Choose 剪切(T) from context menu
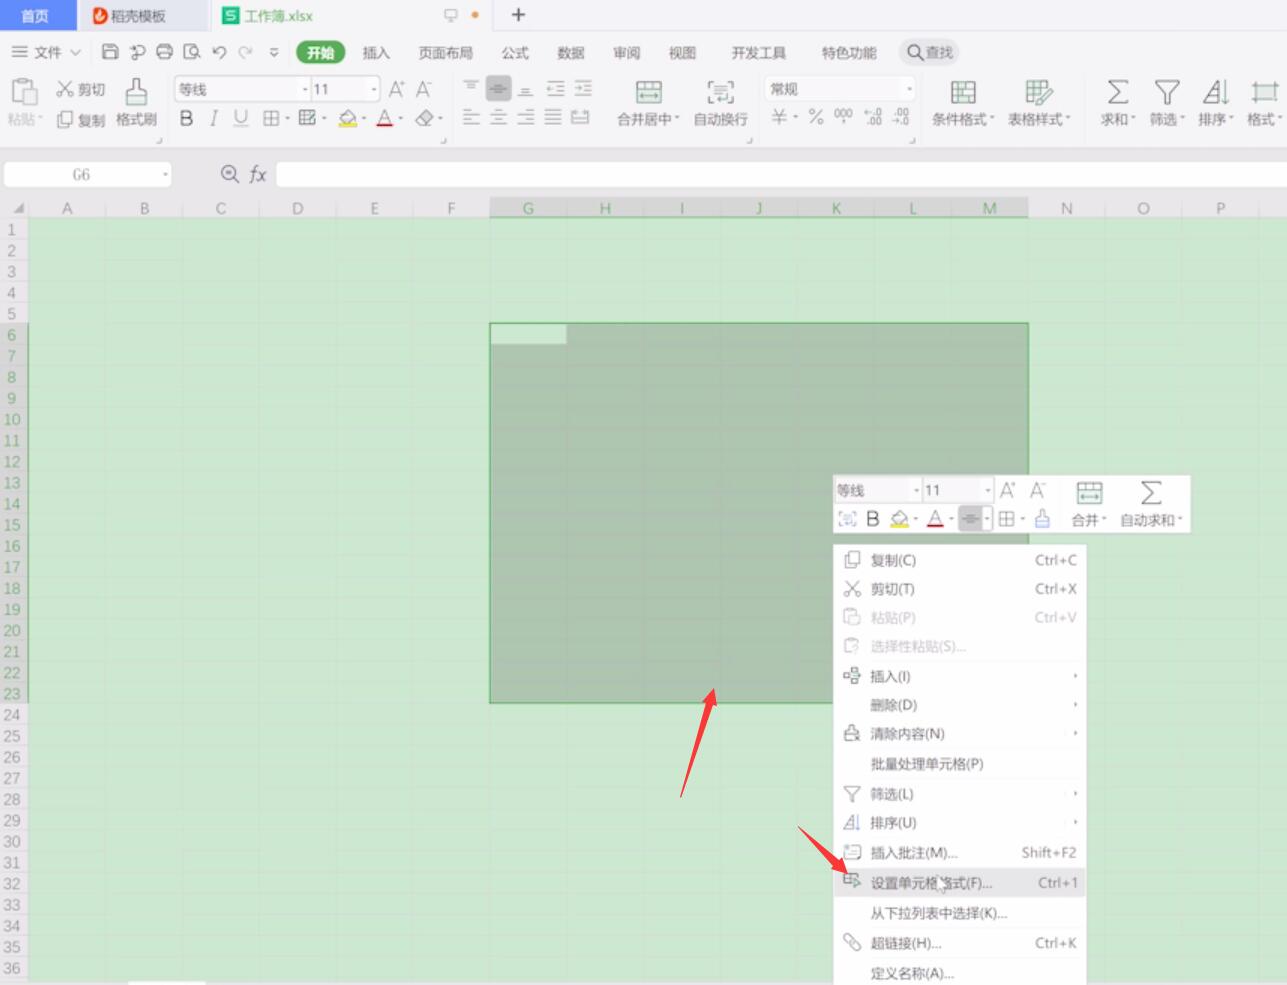The image size is (1287, 985). coord(960,589)
